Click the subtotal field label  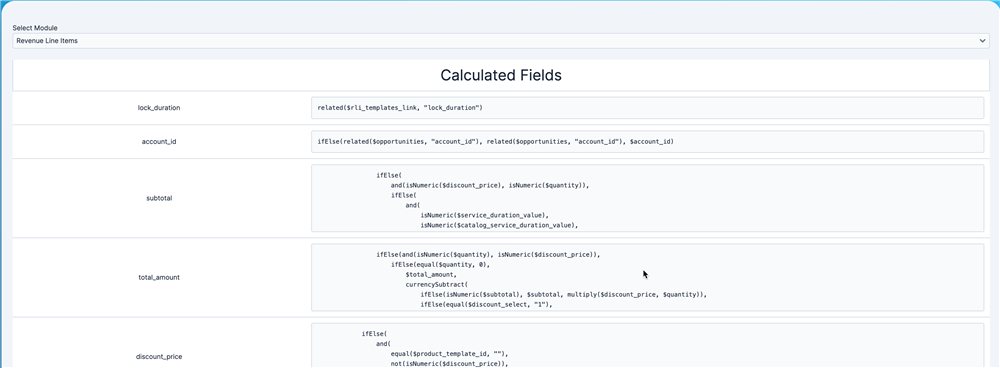tap(159, 198)
